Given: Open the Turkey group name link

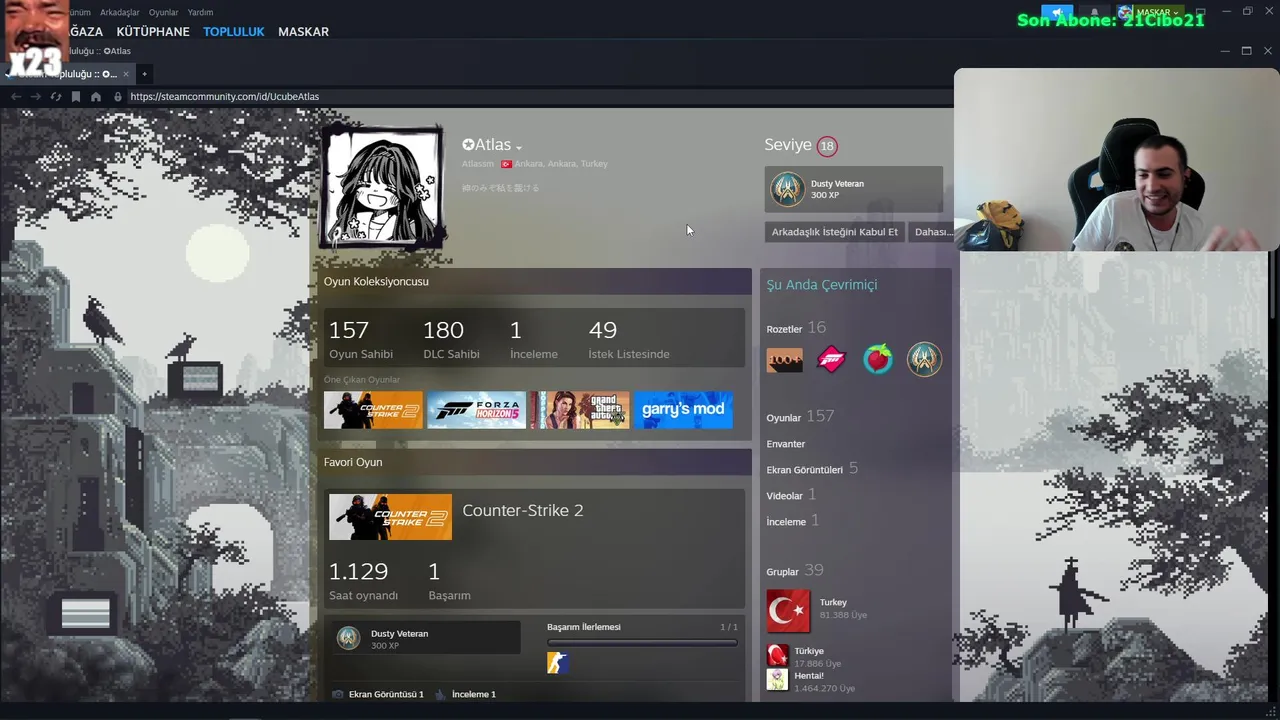Looking at the screenshot, I should click(x=833, y=603).
